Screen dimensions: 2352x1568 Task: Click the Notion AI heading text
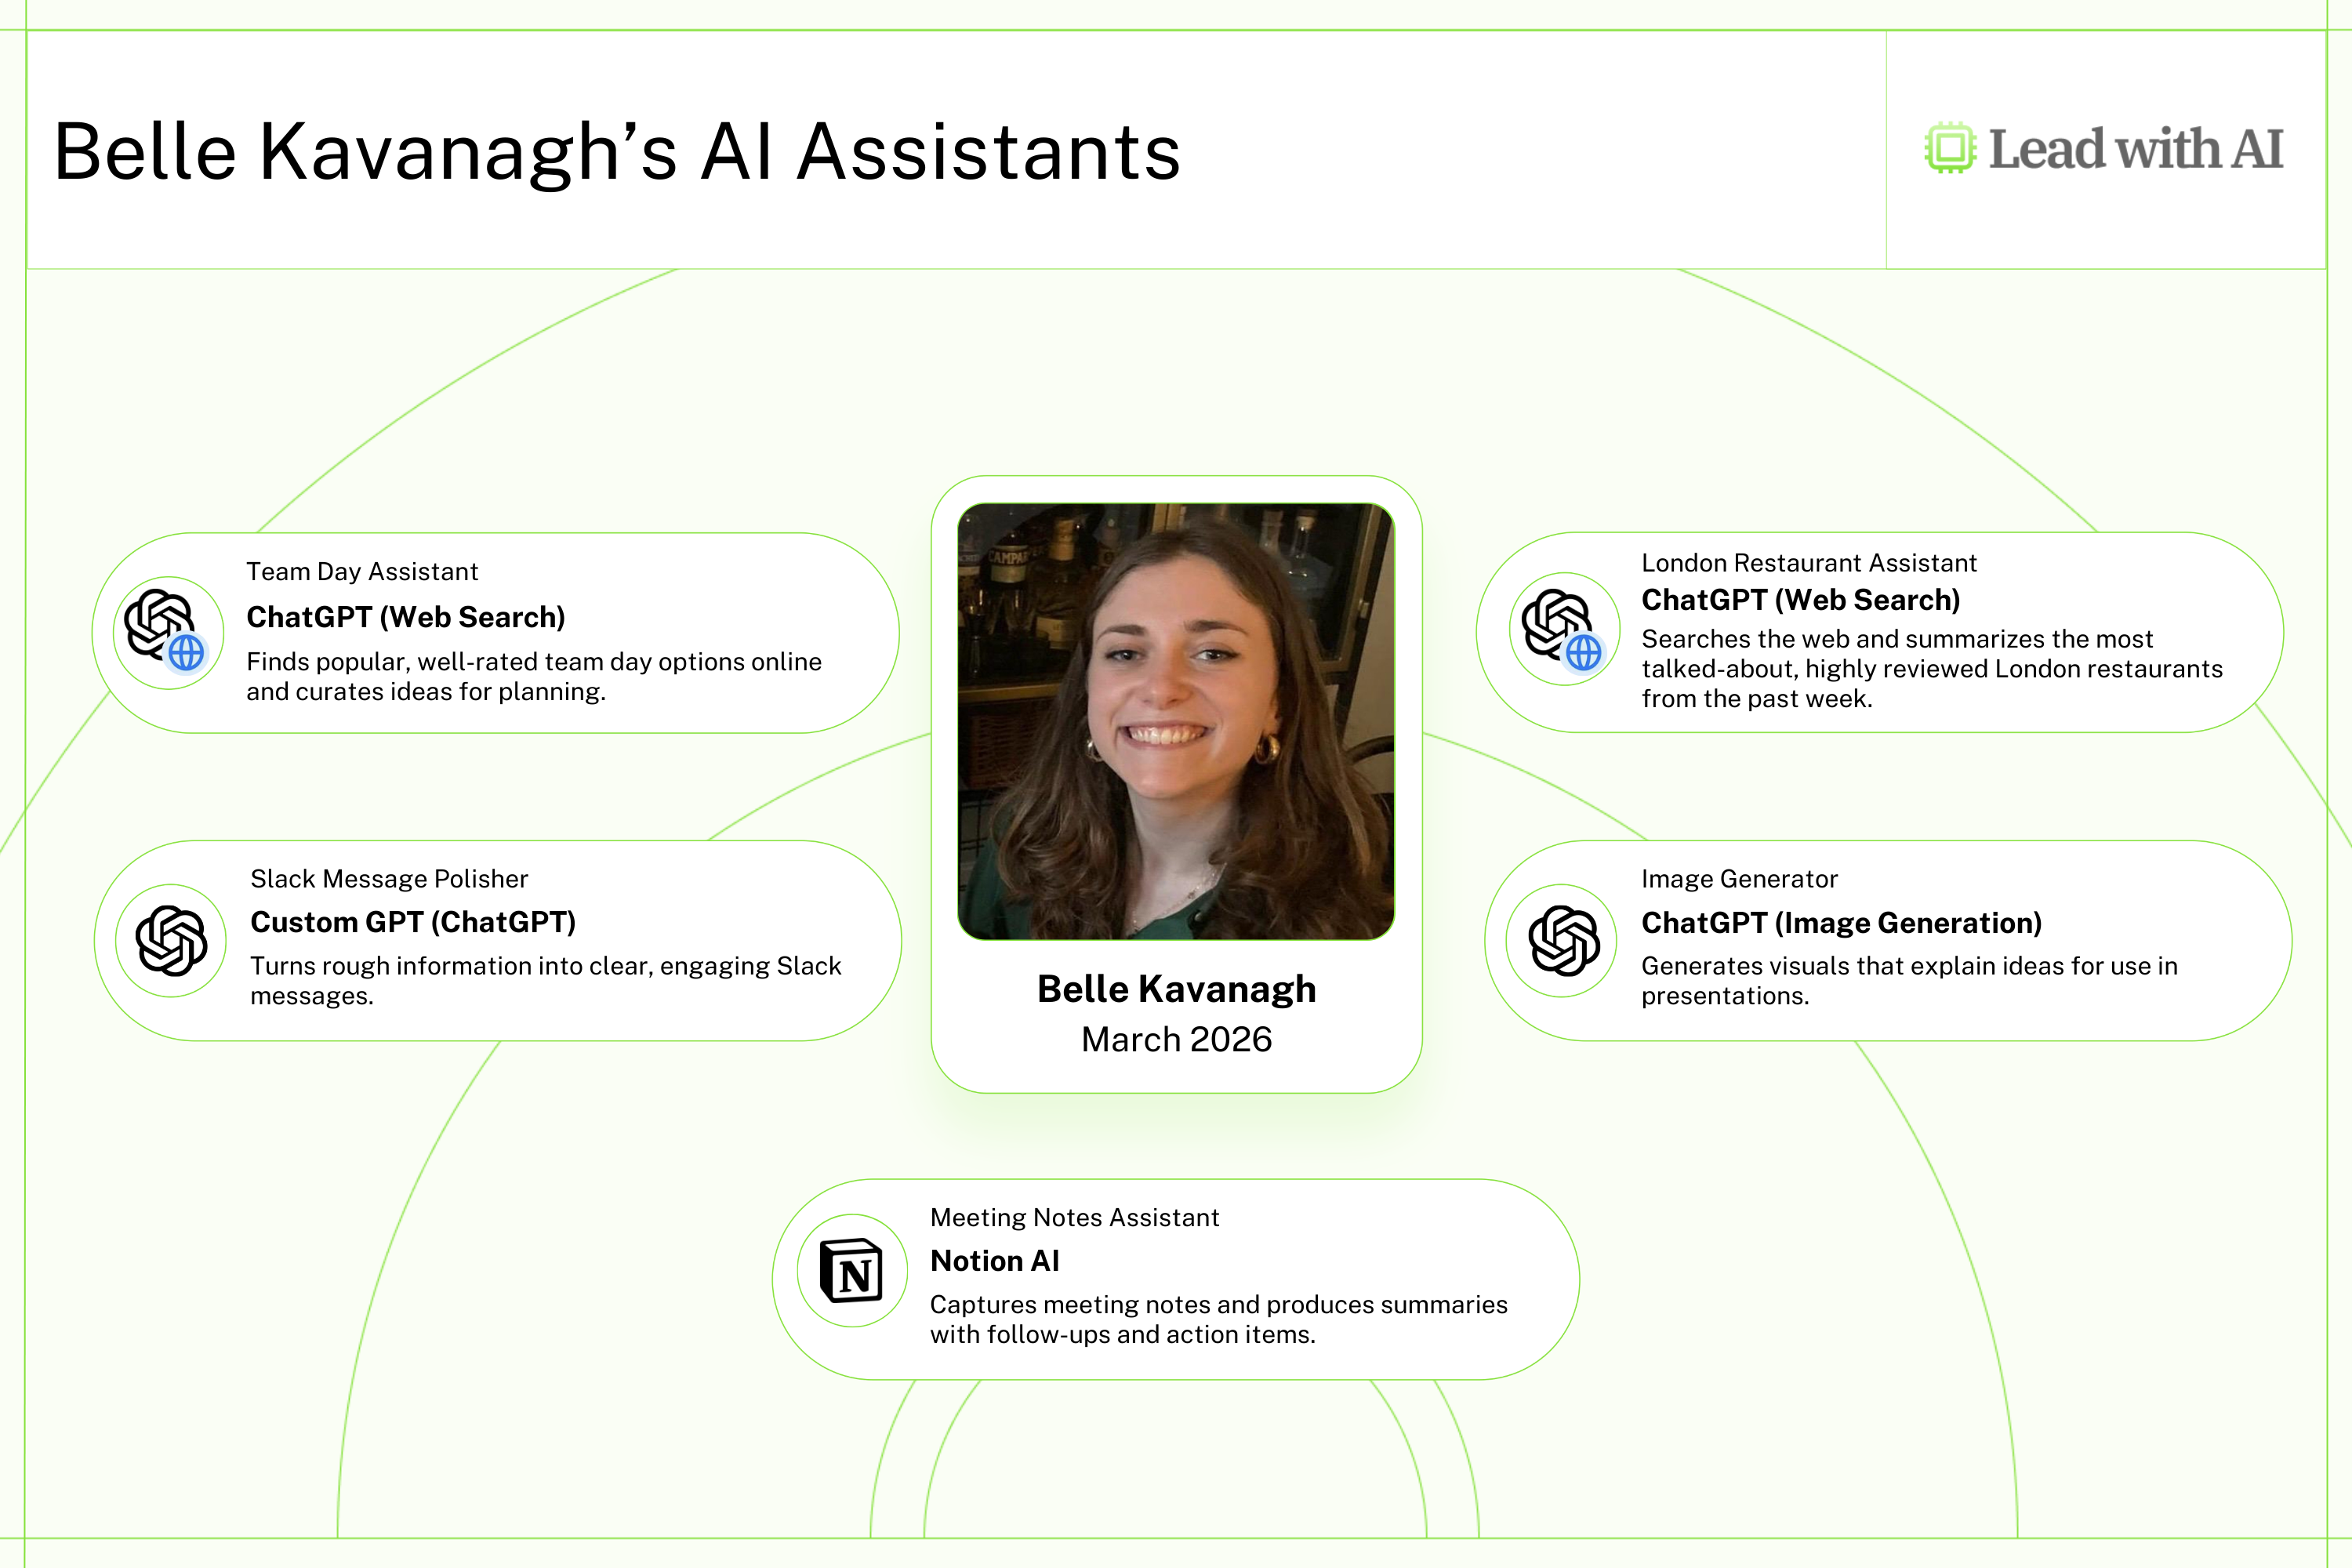[x=994, y=1261]
